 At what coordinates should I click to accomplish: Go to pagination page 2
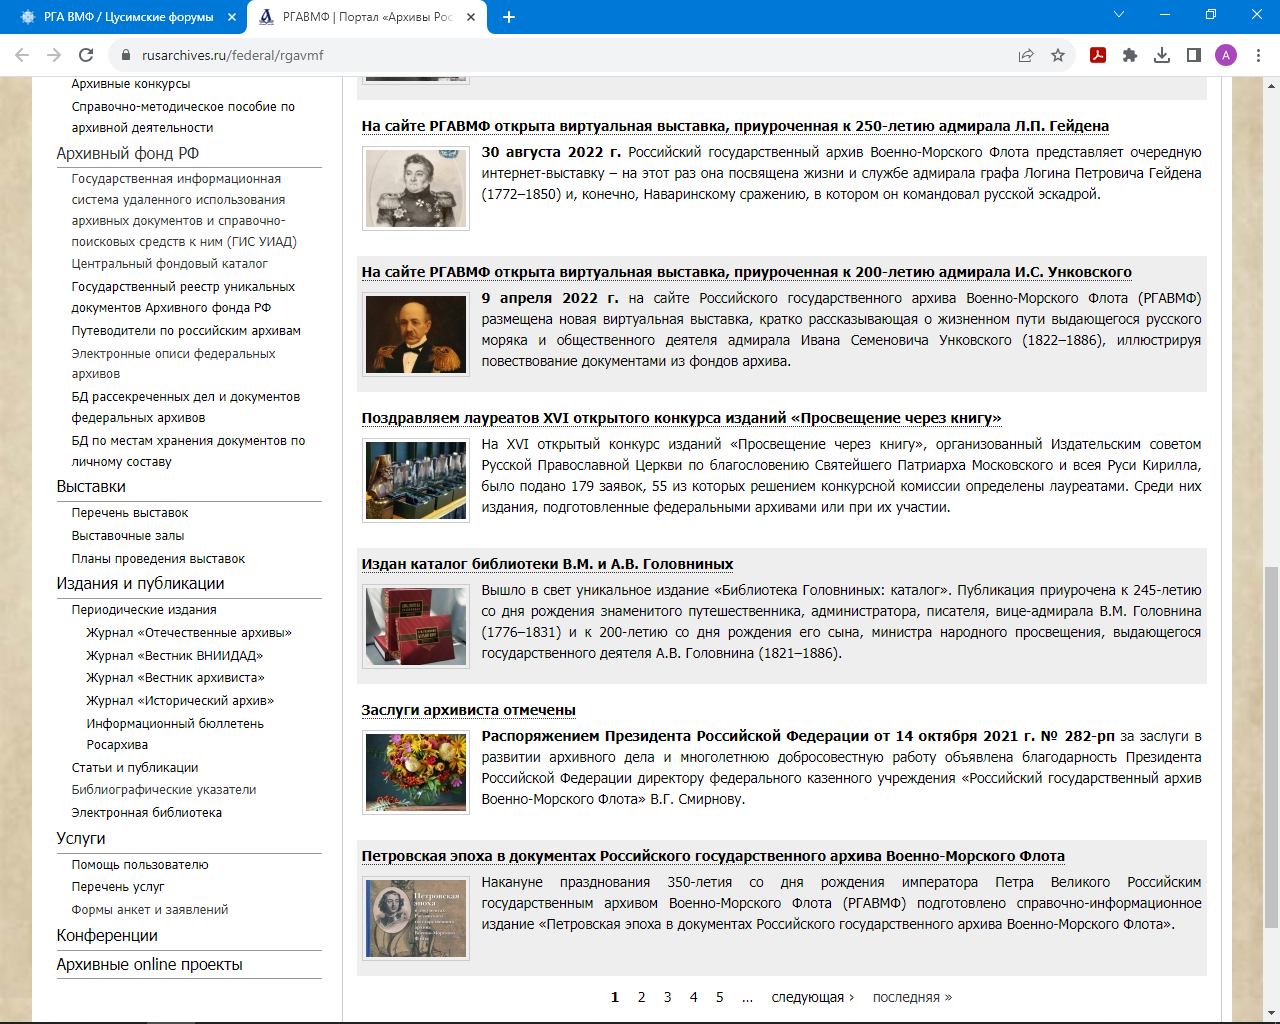click(x=641, y=997)
